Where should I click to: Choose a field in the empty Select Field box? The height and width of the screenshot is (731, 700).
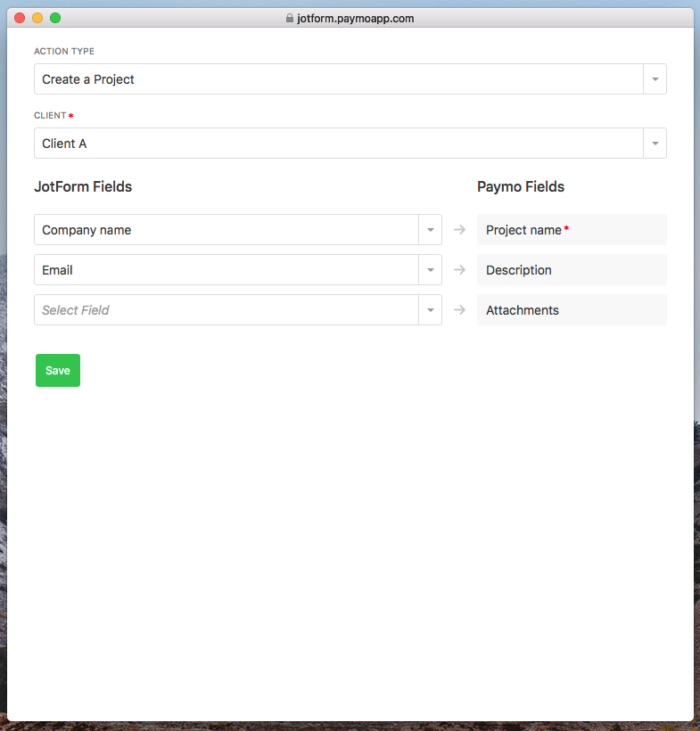(x=226, y=310)
